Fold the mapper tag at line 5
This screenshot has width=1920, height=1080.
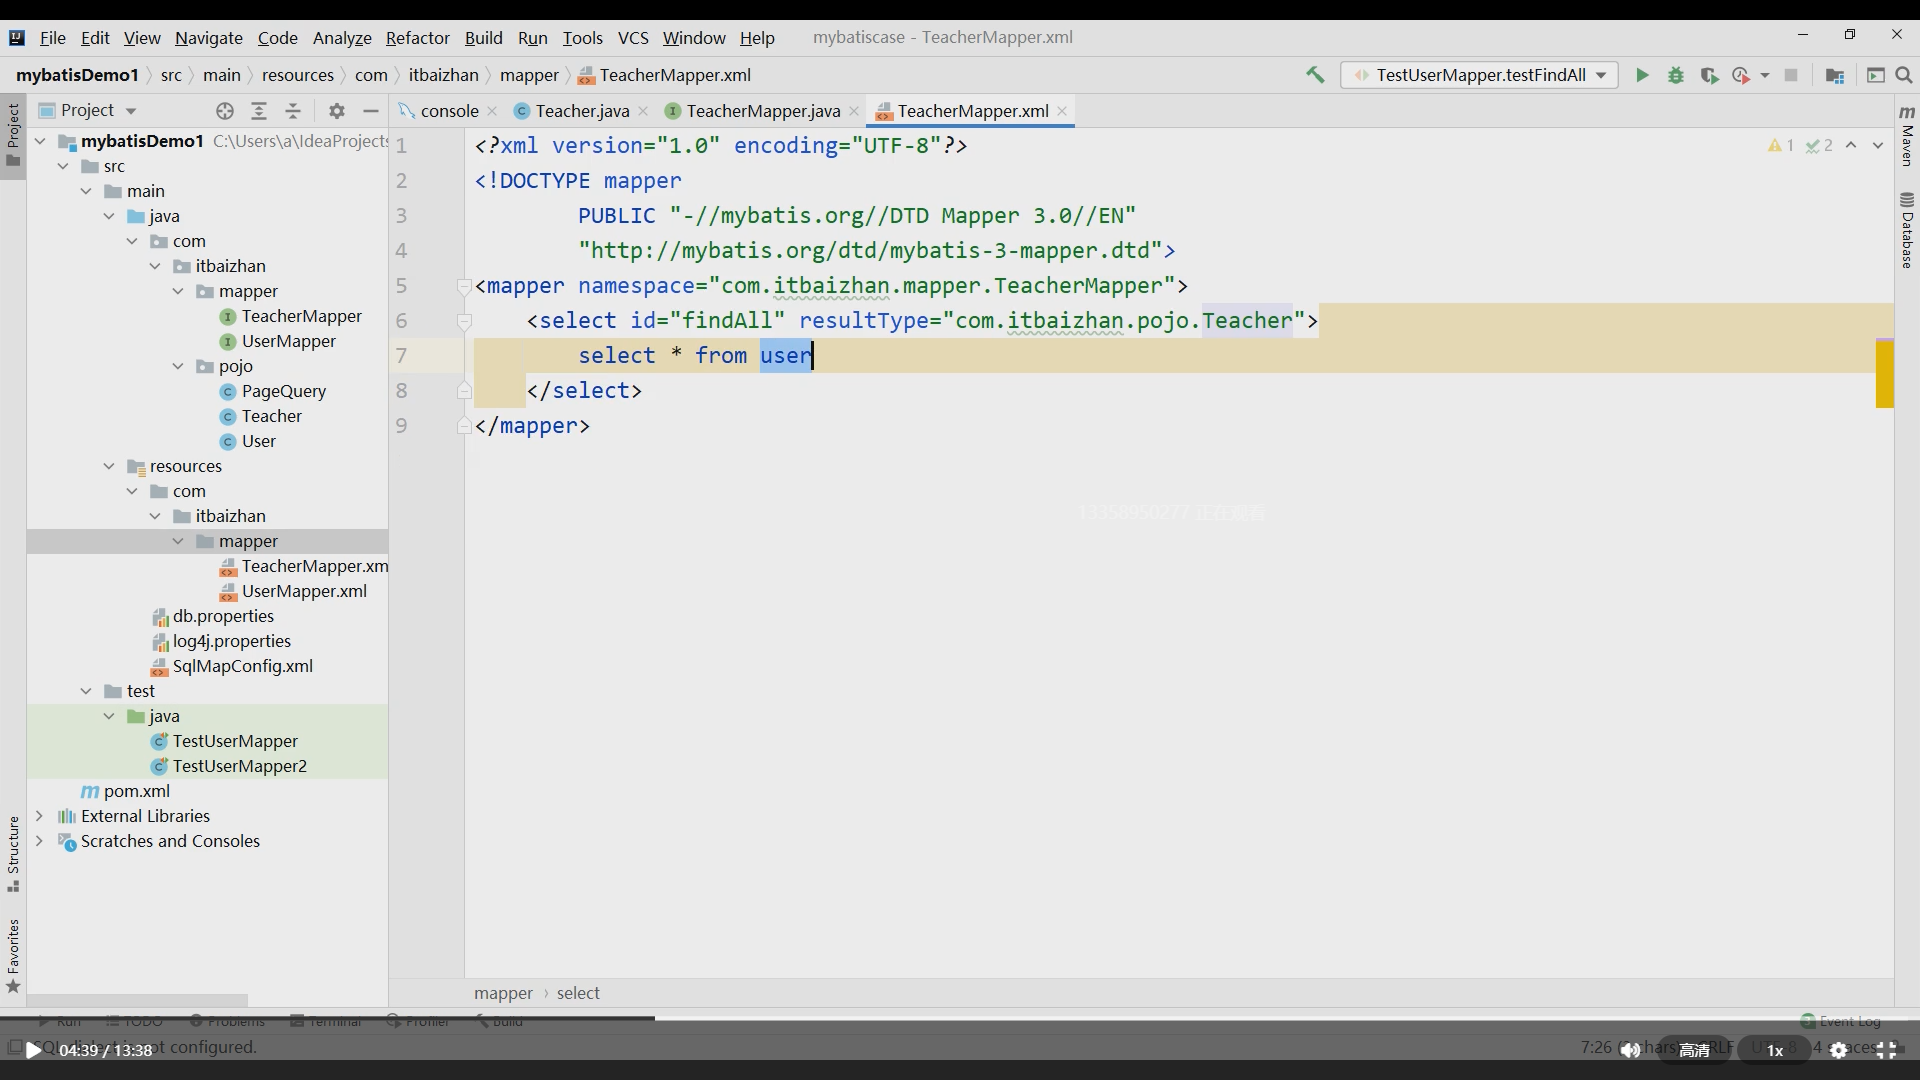(x=464, y=287)
